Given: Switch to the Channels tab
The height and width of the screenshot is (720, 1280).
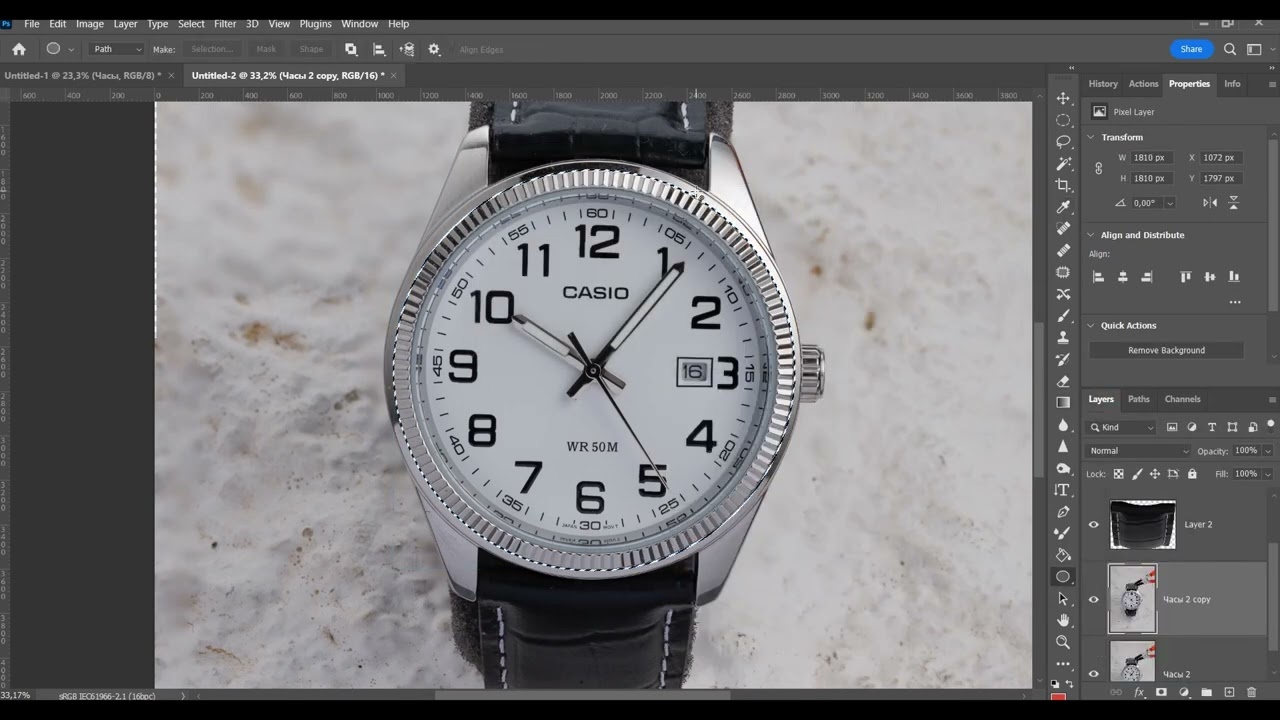Looking at the screenshot, I should (x=1182, y=399).
